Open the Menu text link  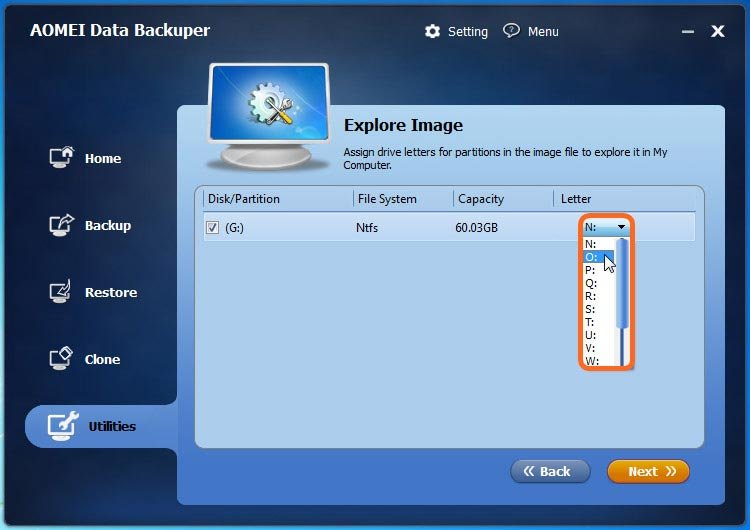pos(543,32)
